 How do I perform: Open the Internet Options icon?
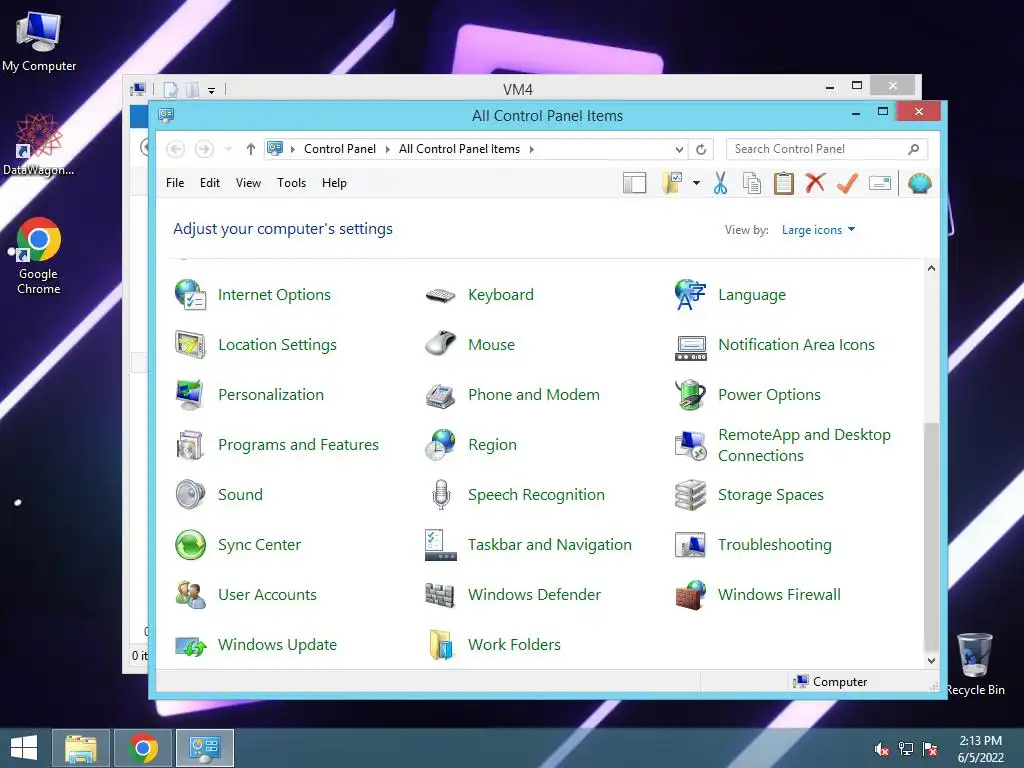pyautogui.click(x=190, y=295)
